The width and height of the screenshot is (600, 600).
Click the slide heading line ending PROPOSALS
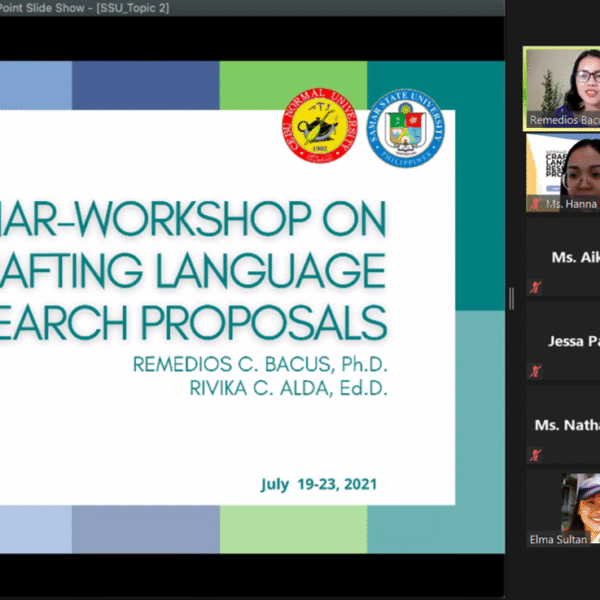coord(193,322)
